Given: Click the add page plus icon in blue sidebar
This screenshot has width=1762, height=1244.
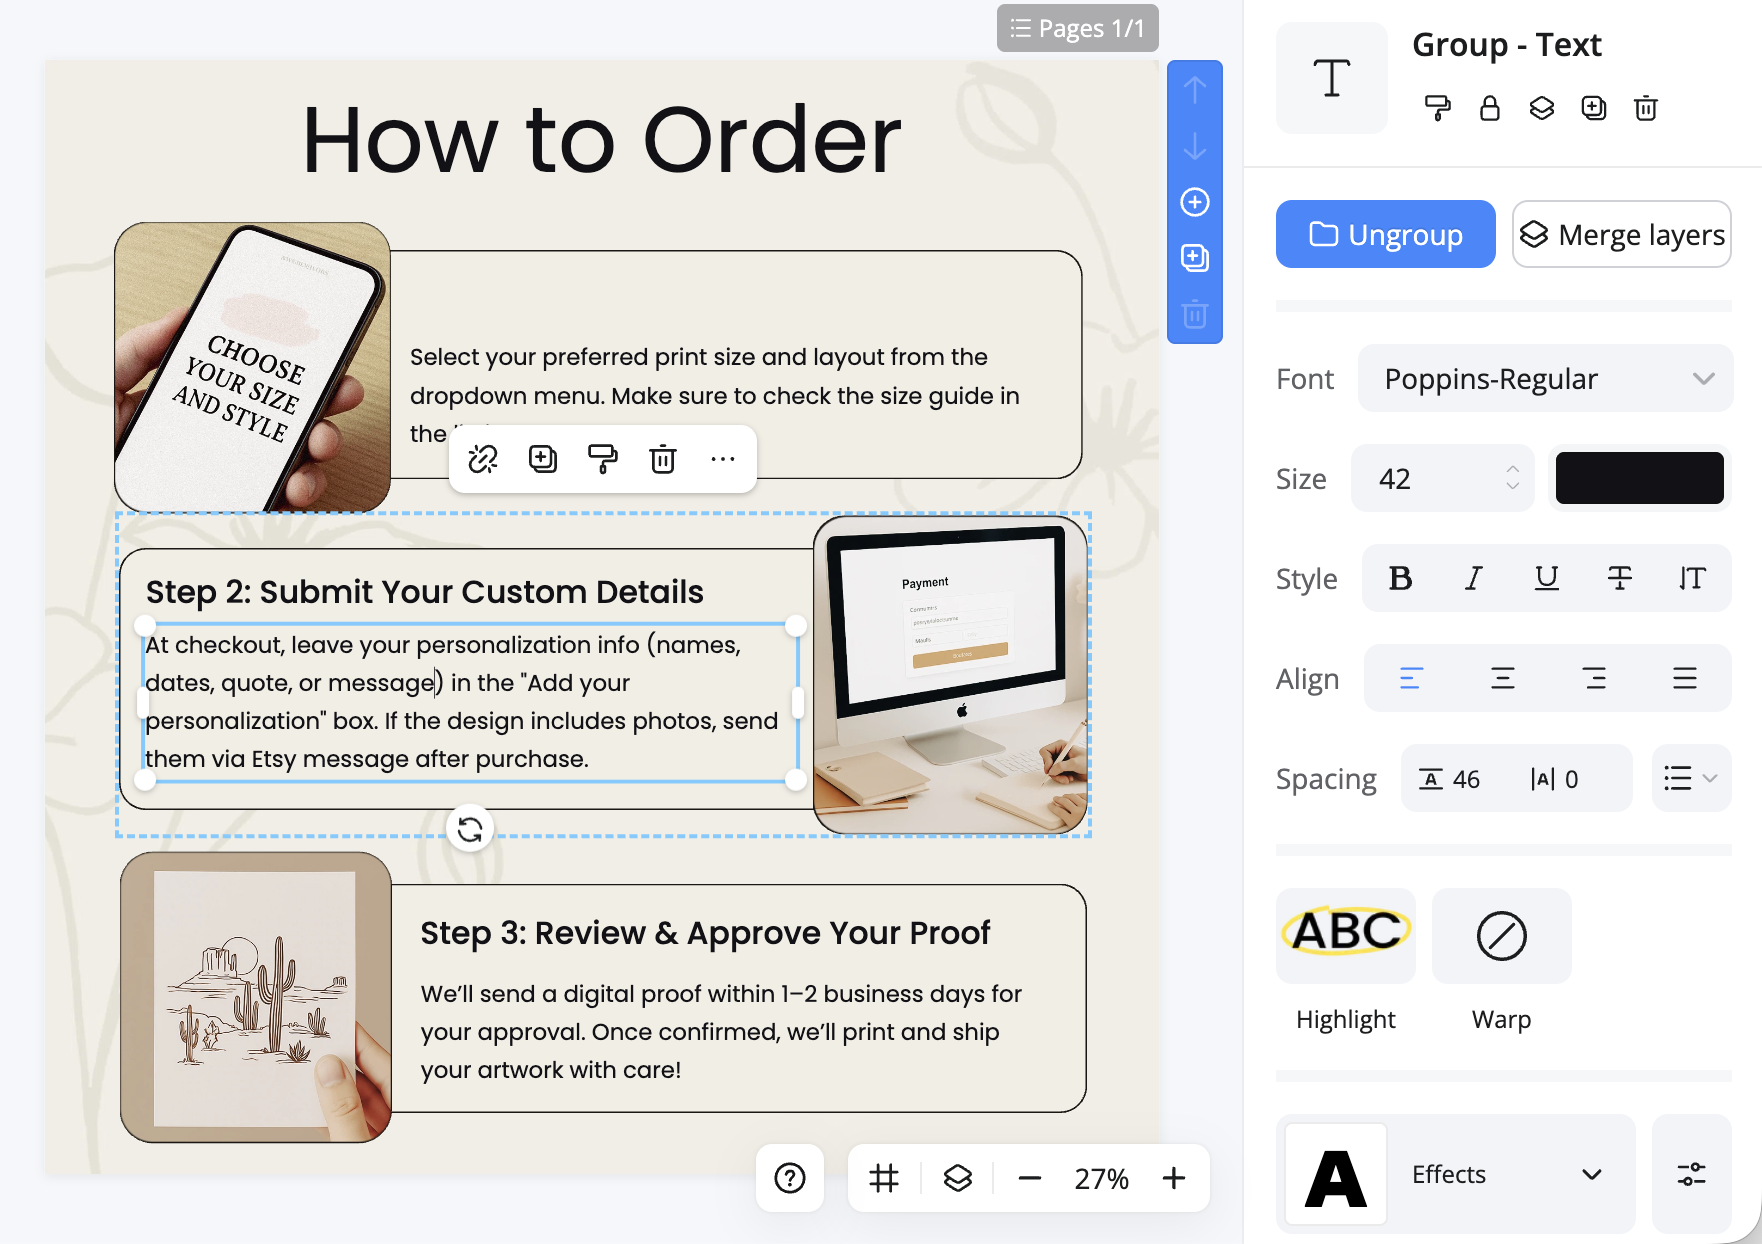Looking at the screenshot, I should tap(1195, 202).
